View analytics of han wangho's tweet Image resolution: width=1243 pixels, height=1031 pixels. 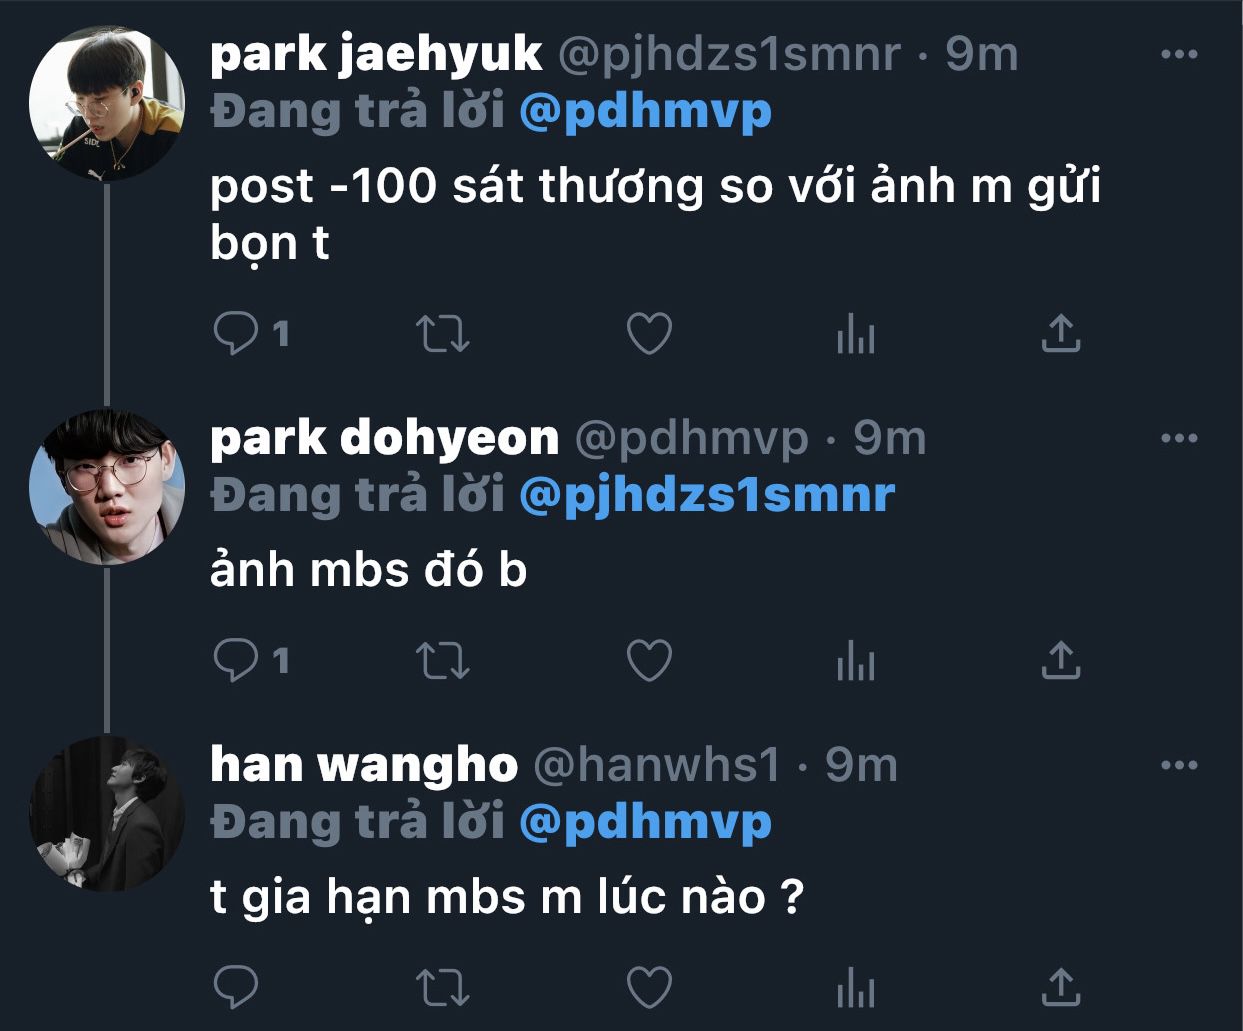(856, 987)
